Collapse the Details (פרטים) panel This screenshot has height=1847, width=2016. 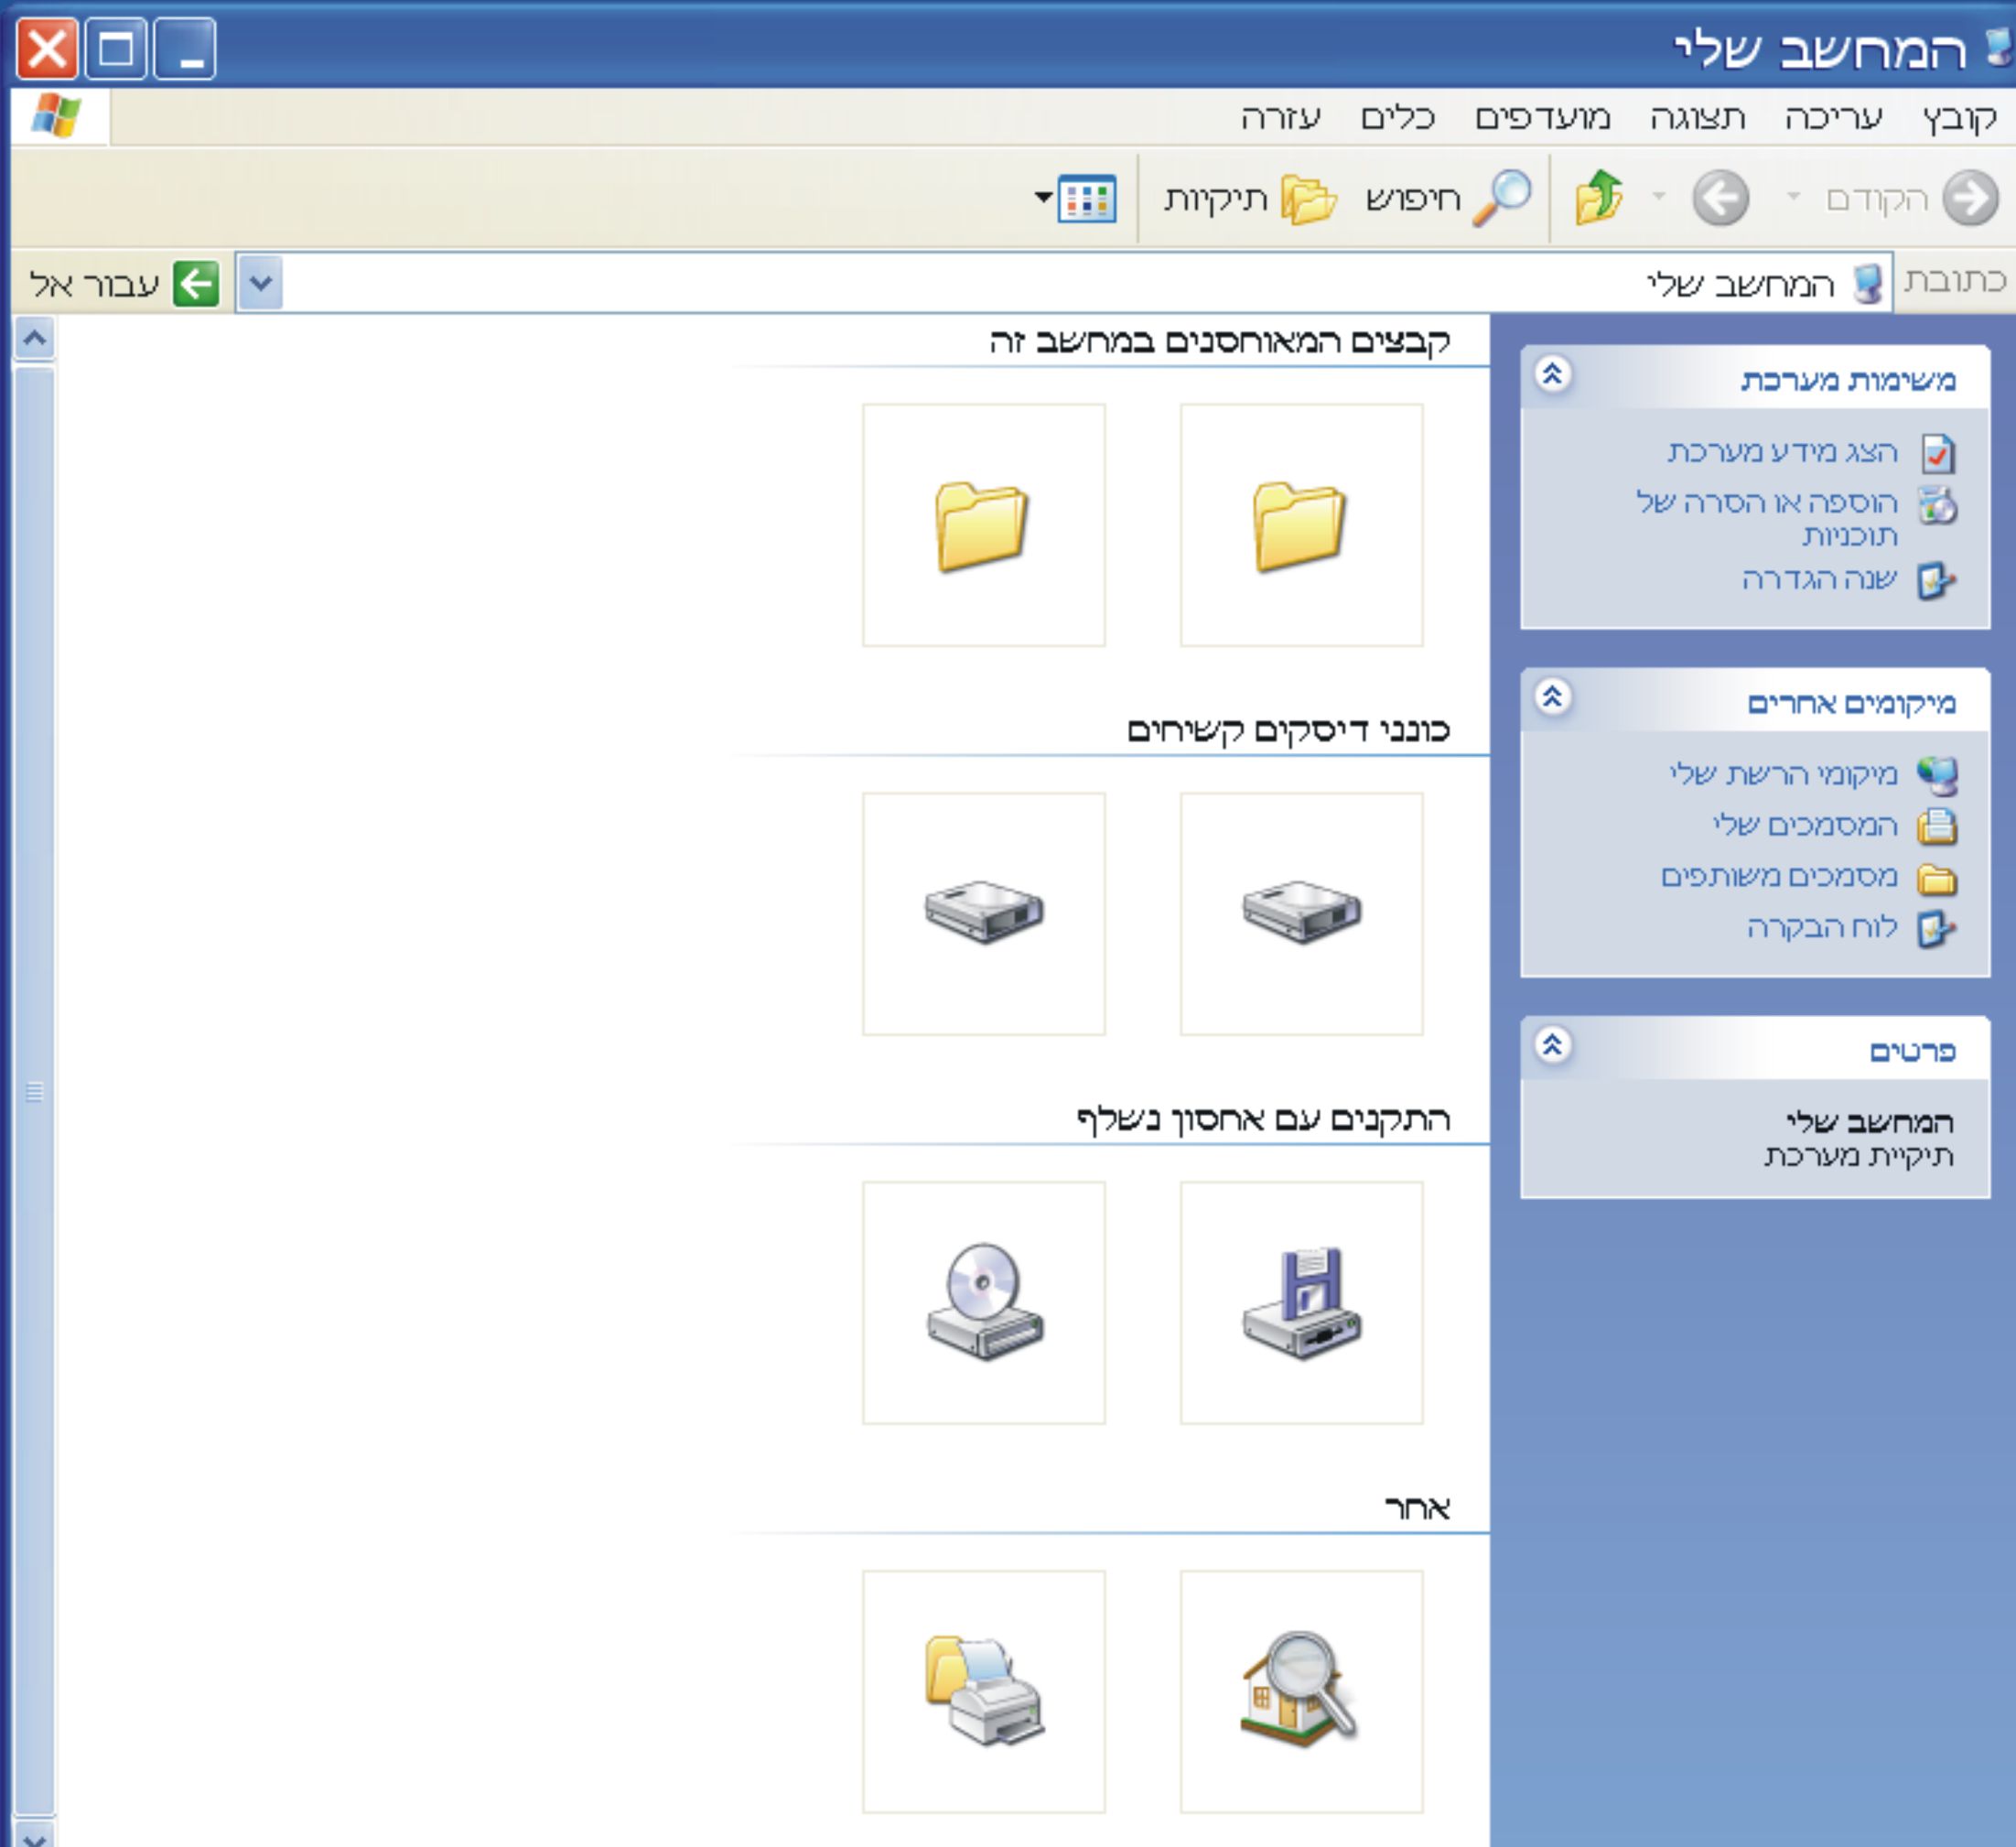coord(1552,1046)
